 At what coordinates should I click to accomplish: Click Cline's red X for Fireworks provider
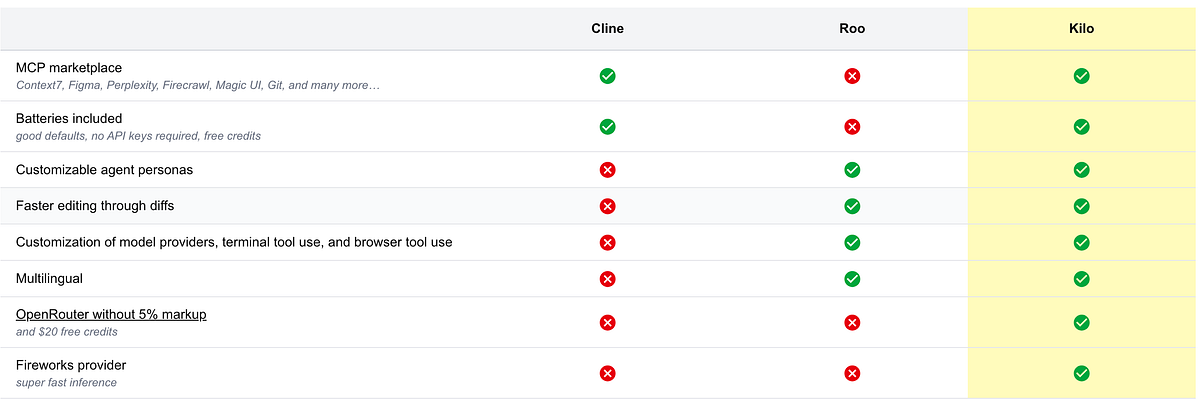click(x=607, y=373)
